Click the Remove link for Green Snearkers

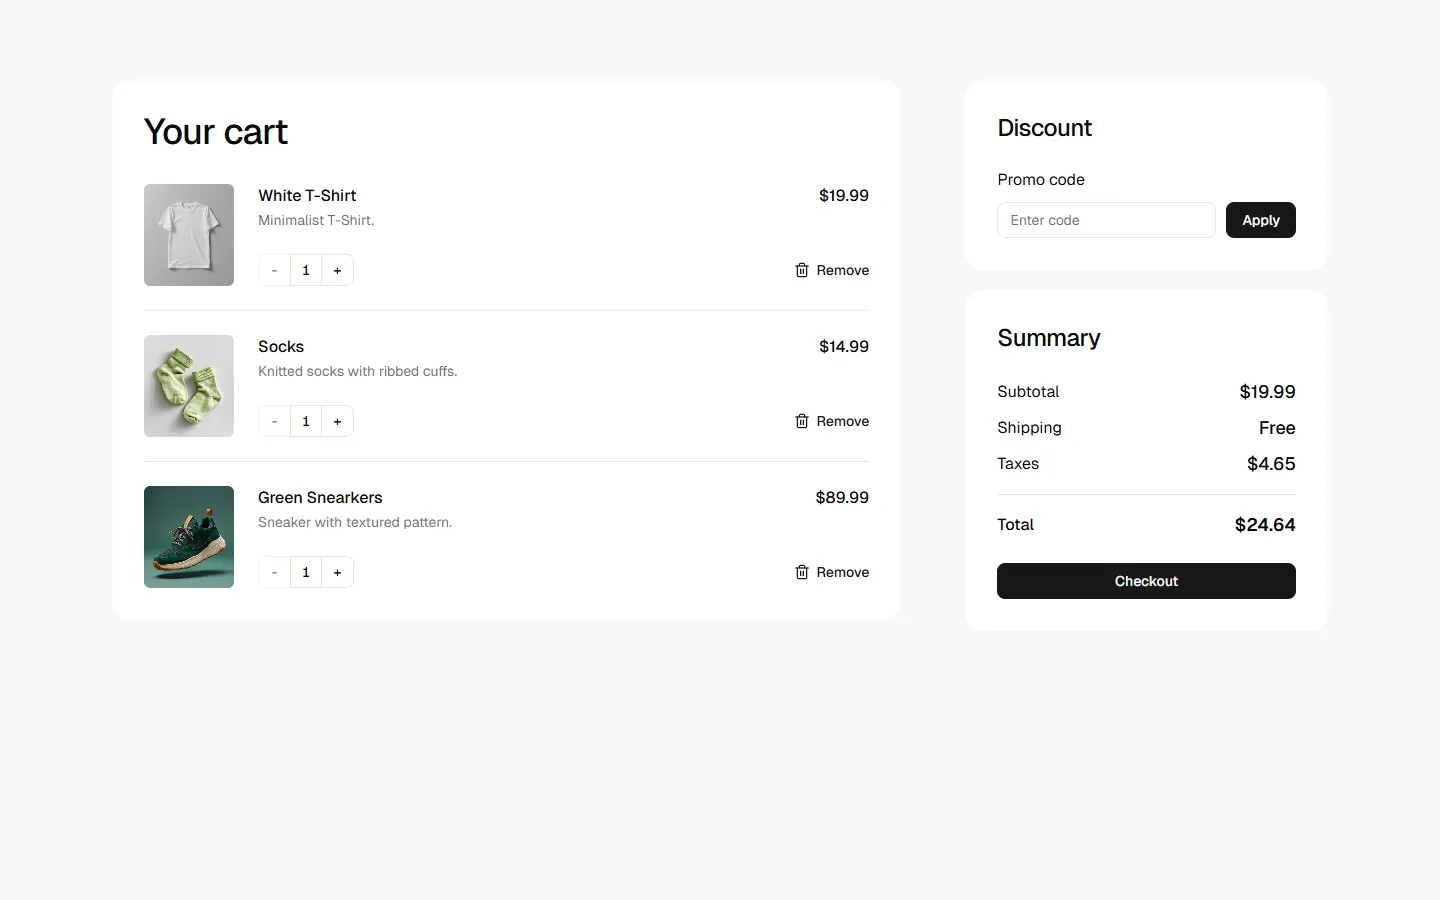(843, 572)
